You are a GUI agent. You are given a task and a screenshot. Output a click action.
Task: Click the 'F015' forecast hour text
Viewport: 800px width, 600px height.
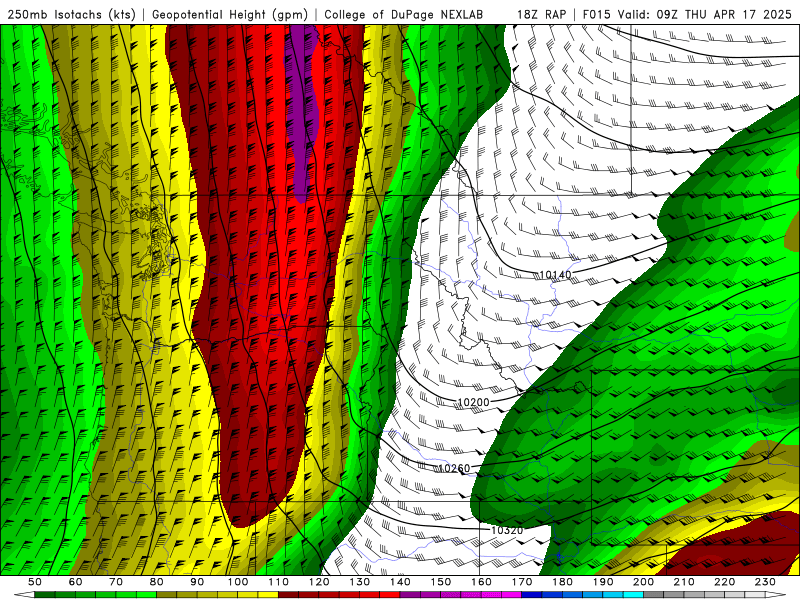point(596,14)
